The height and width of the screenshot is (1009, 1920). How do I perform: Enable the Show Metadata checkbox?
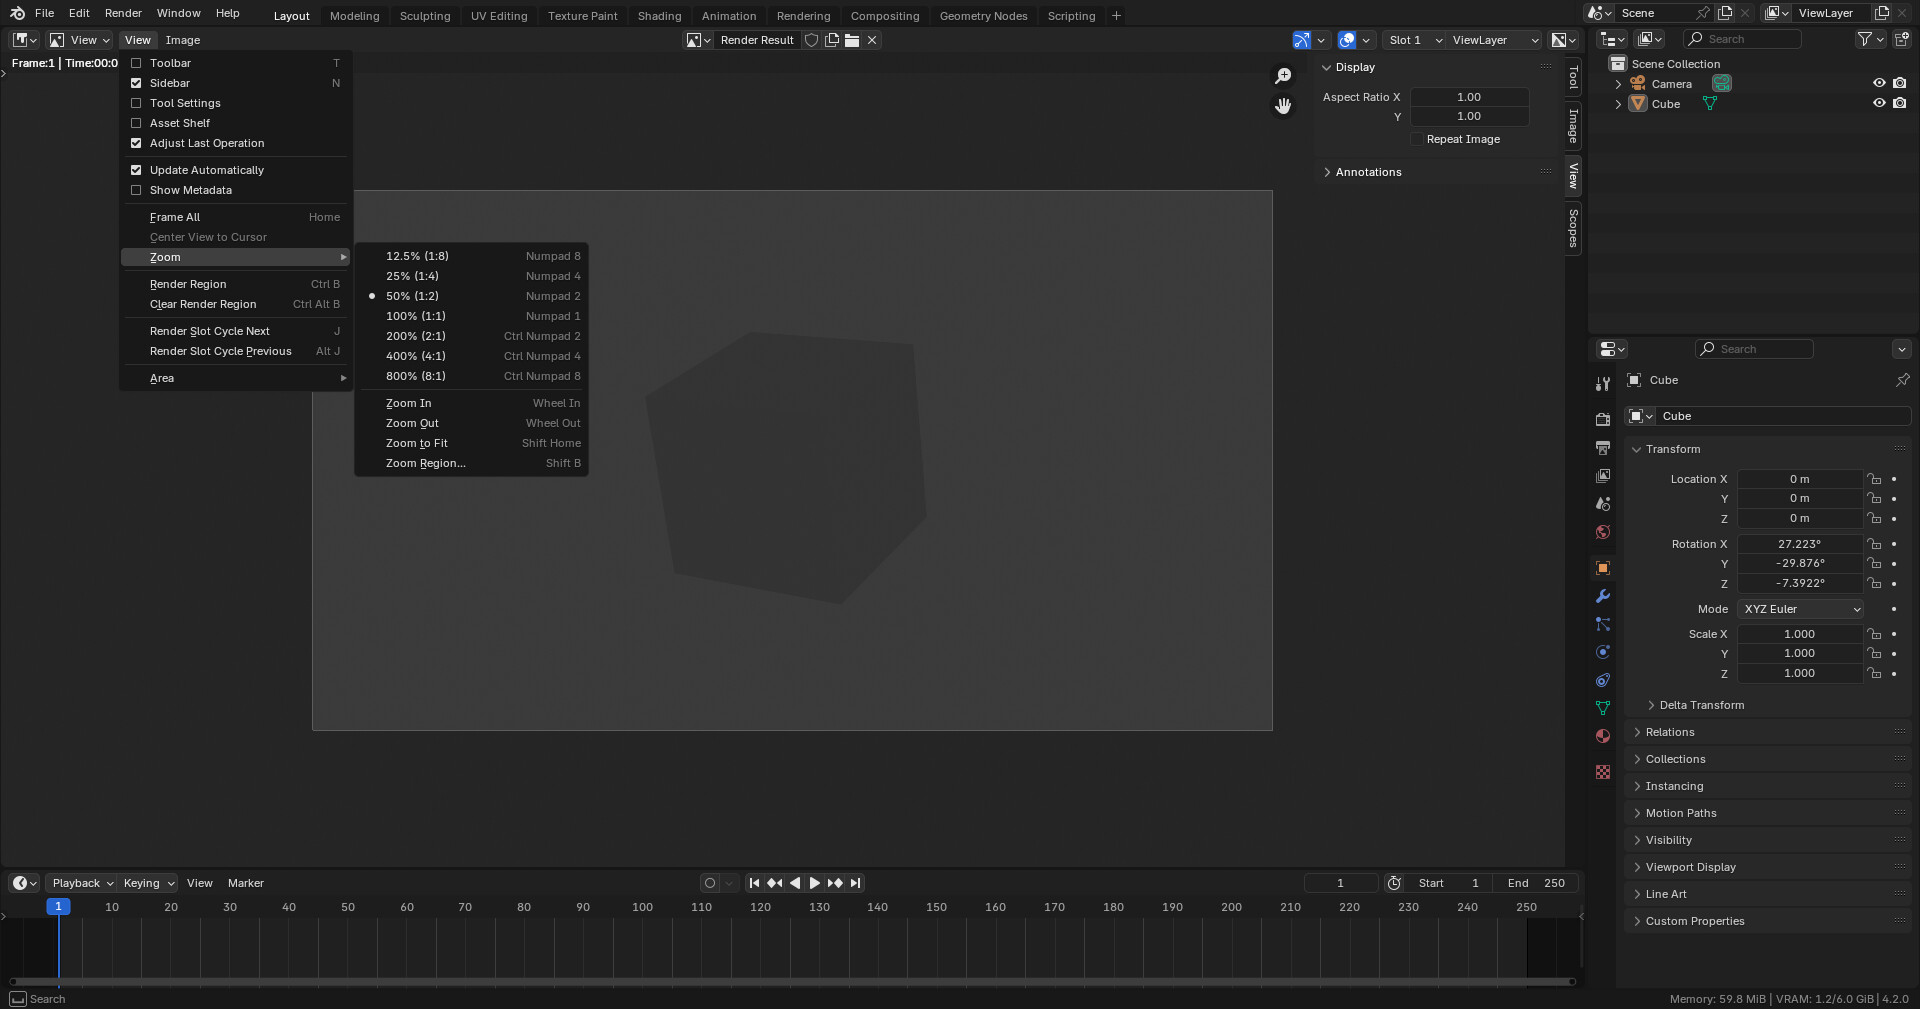point(136,190)
